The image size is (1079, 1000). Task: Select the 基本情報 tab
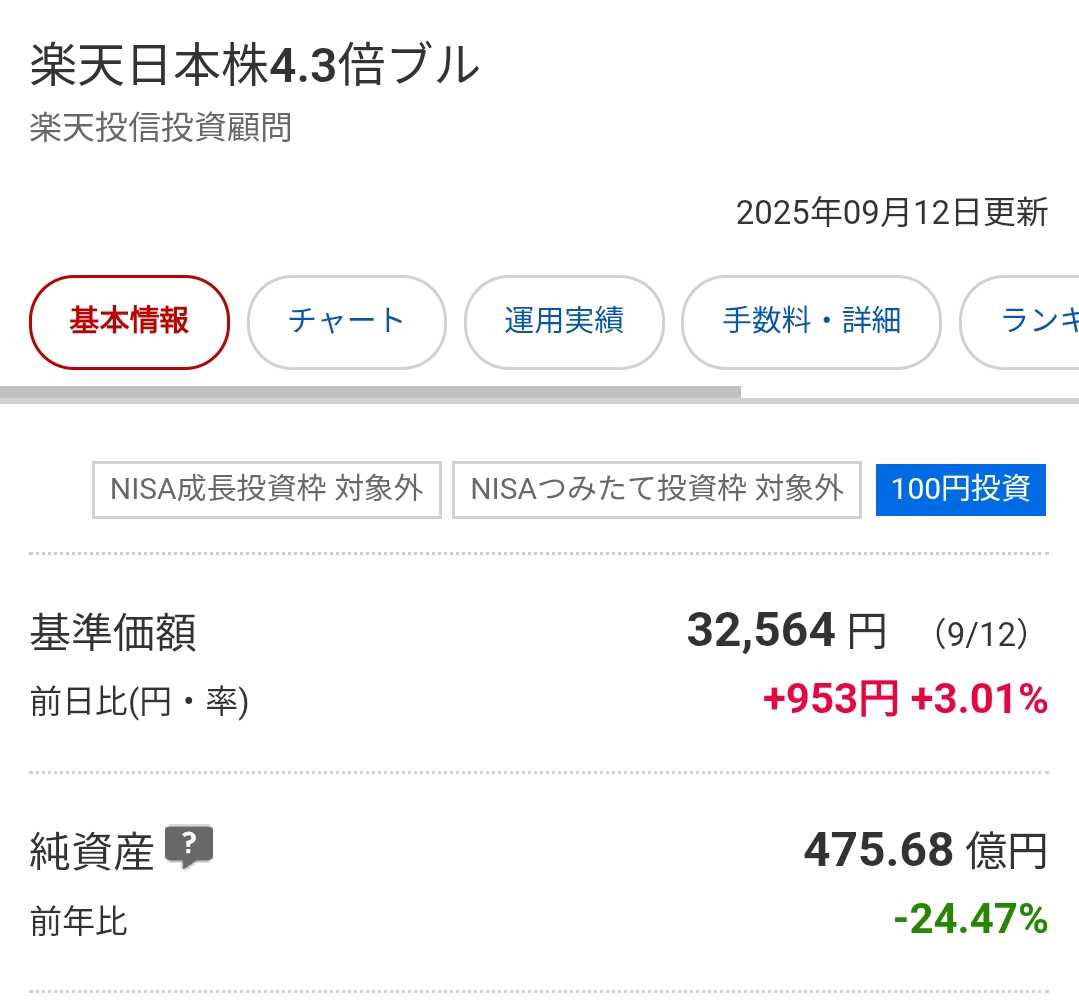tap(130, 322)
